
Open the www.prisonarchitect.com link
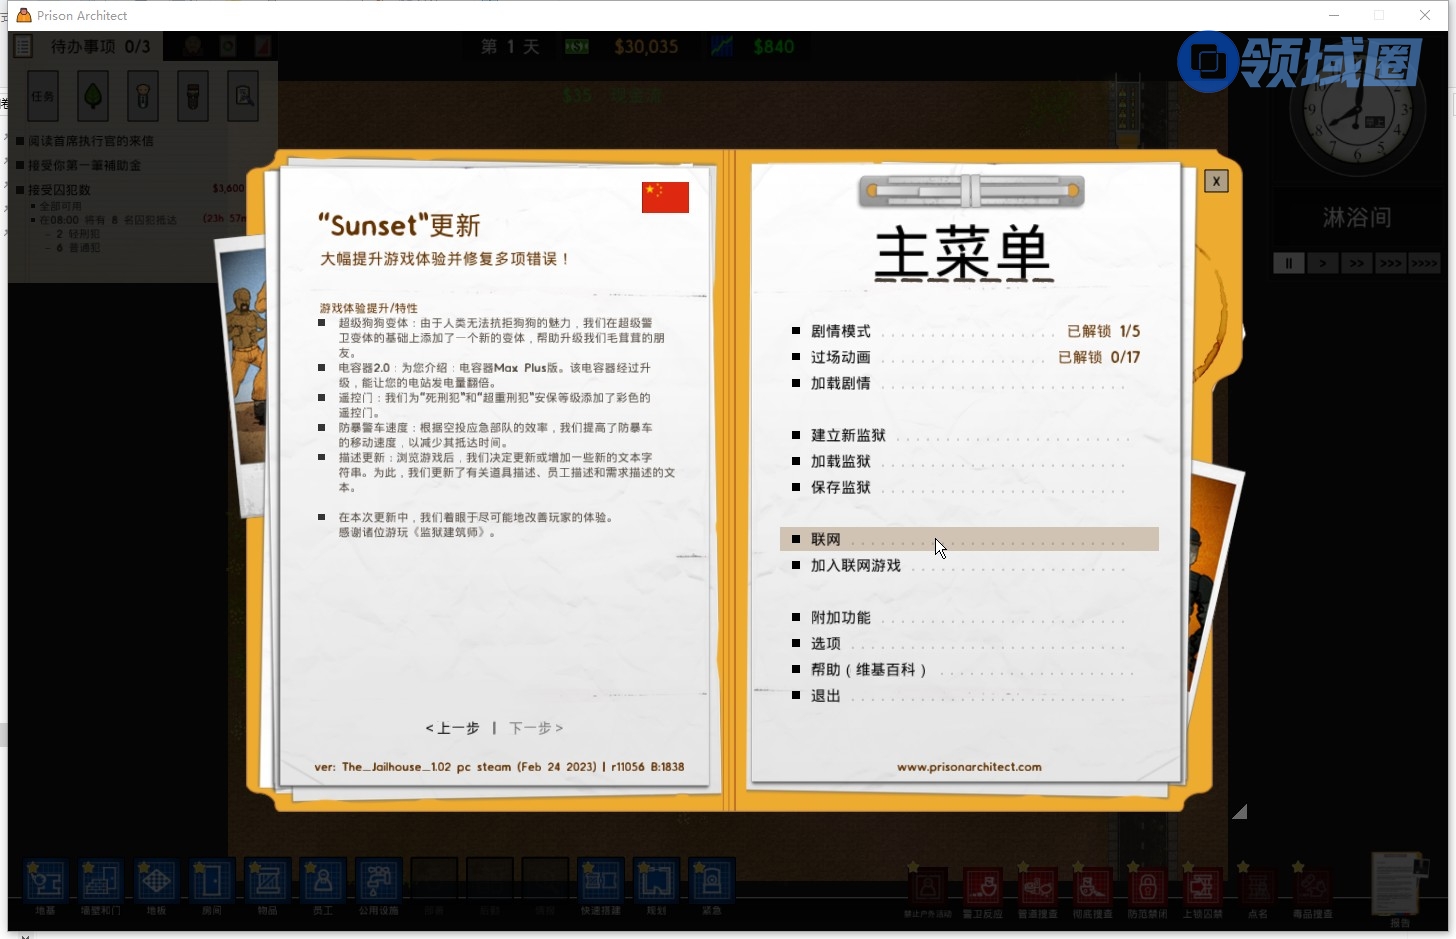(968, 767)
